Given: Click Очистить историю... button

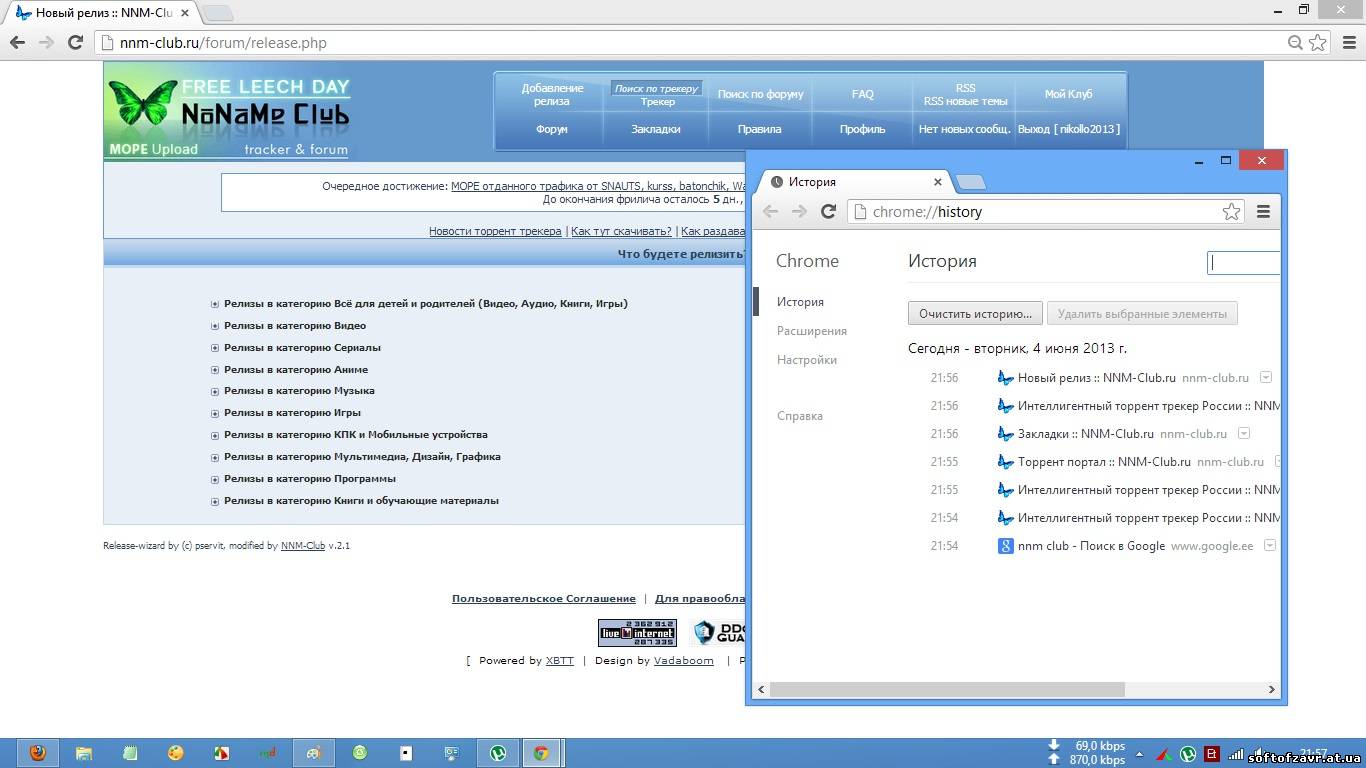Looking at the screenshot, I should 975,313.
